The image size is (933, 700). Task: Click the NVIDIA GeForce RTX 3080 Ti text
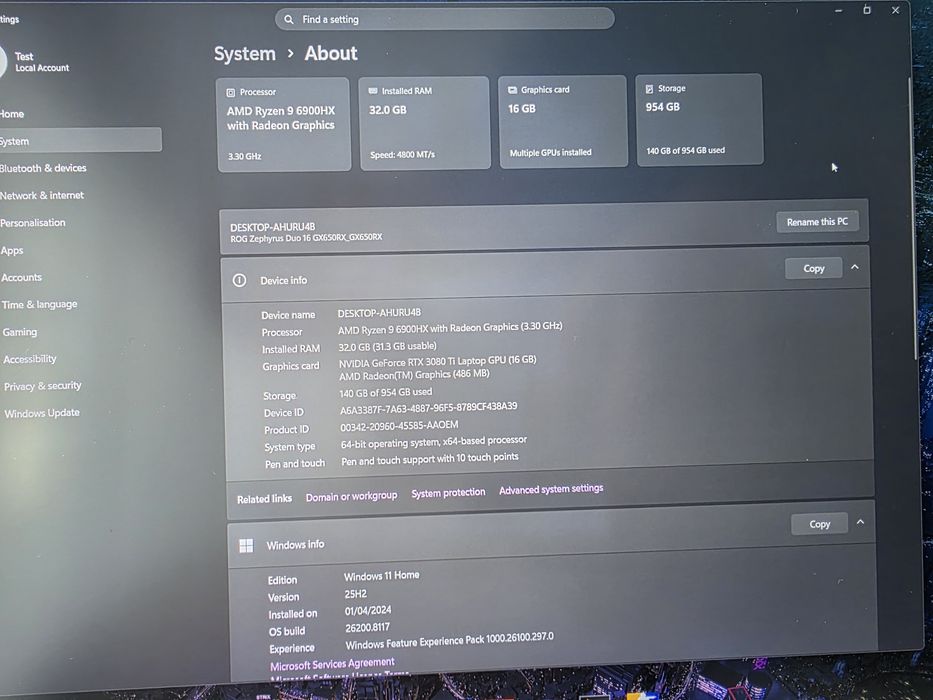tap(437, 361)
